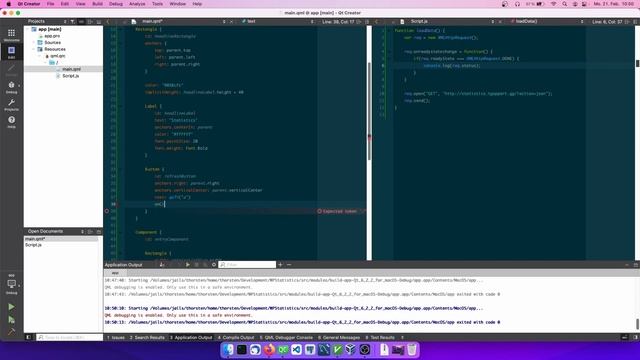Image resolution: width=640 pixels, height=360 pixels.
Task: Open Tools menu in menu bar
Action: click(157, 4)
